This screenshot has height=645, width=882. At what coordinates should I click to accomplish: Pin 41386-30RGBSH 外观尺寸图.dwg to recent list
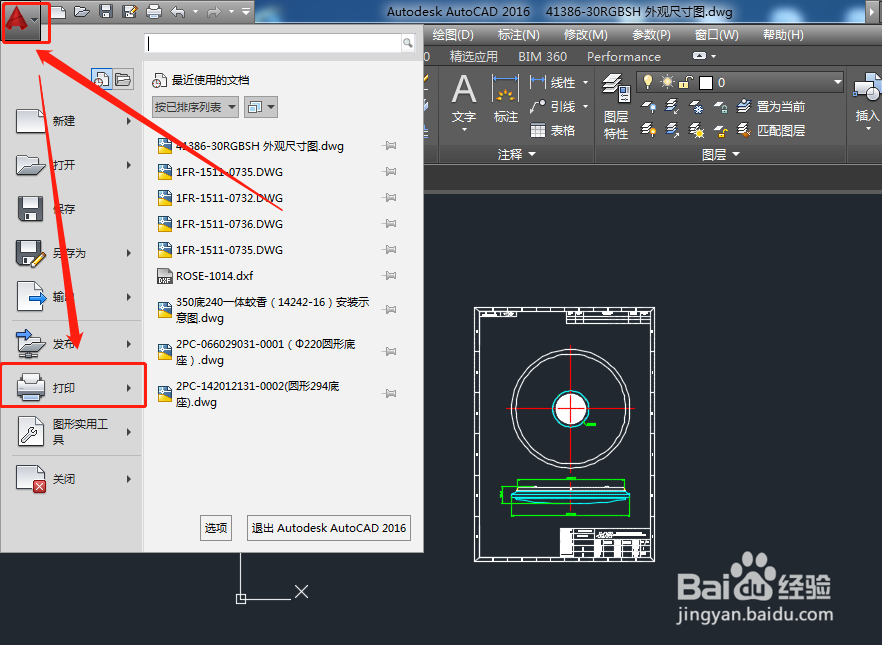[389, 146]
